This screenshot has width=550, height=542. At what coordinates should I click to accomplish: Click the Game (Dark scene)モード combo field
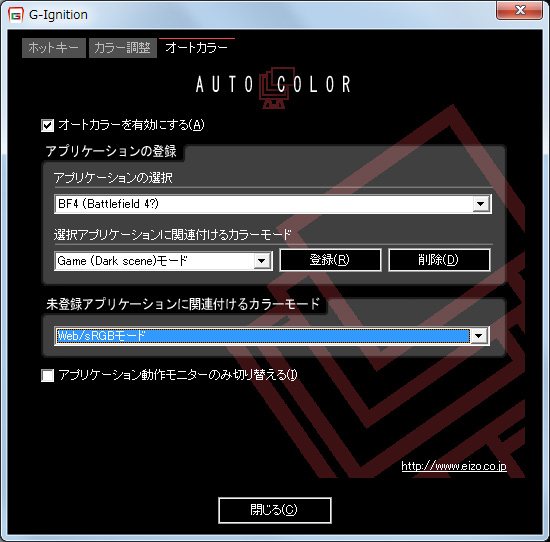tap(163, 261)
